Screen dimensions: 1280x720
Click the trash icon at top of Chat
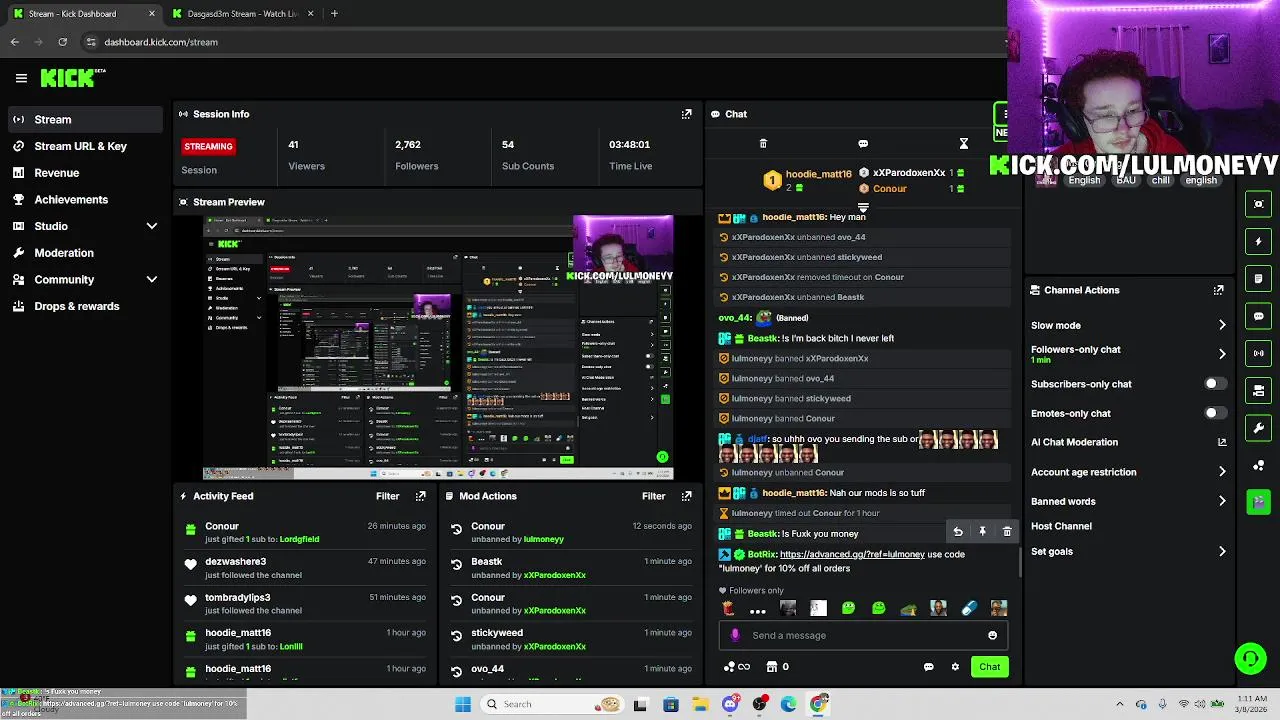[x=763, y=144]
